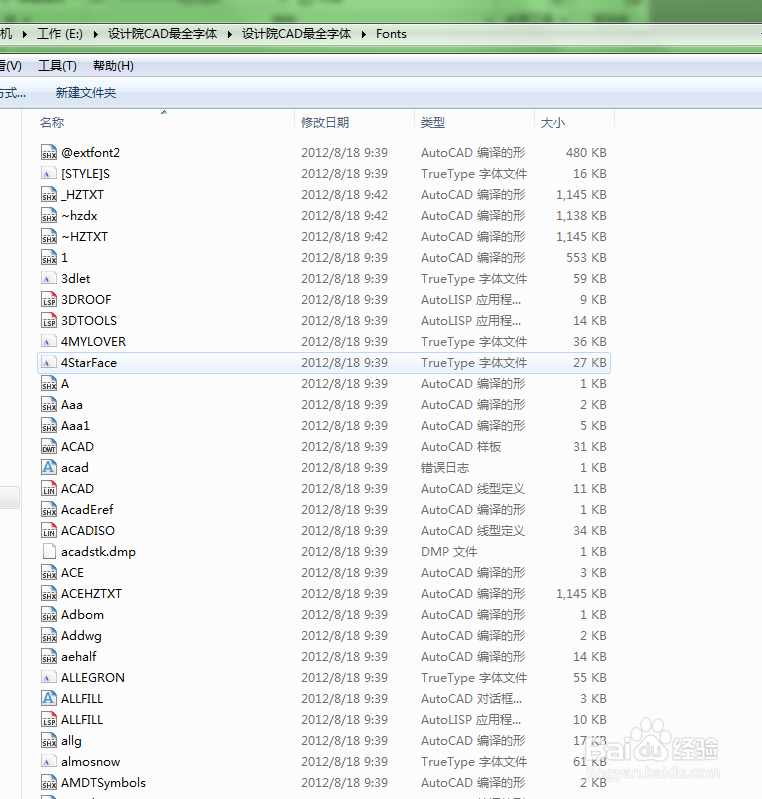Click the AcadEref SHX file icon
The width and height of the screenshot is (762, 799).
(49, 510)
